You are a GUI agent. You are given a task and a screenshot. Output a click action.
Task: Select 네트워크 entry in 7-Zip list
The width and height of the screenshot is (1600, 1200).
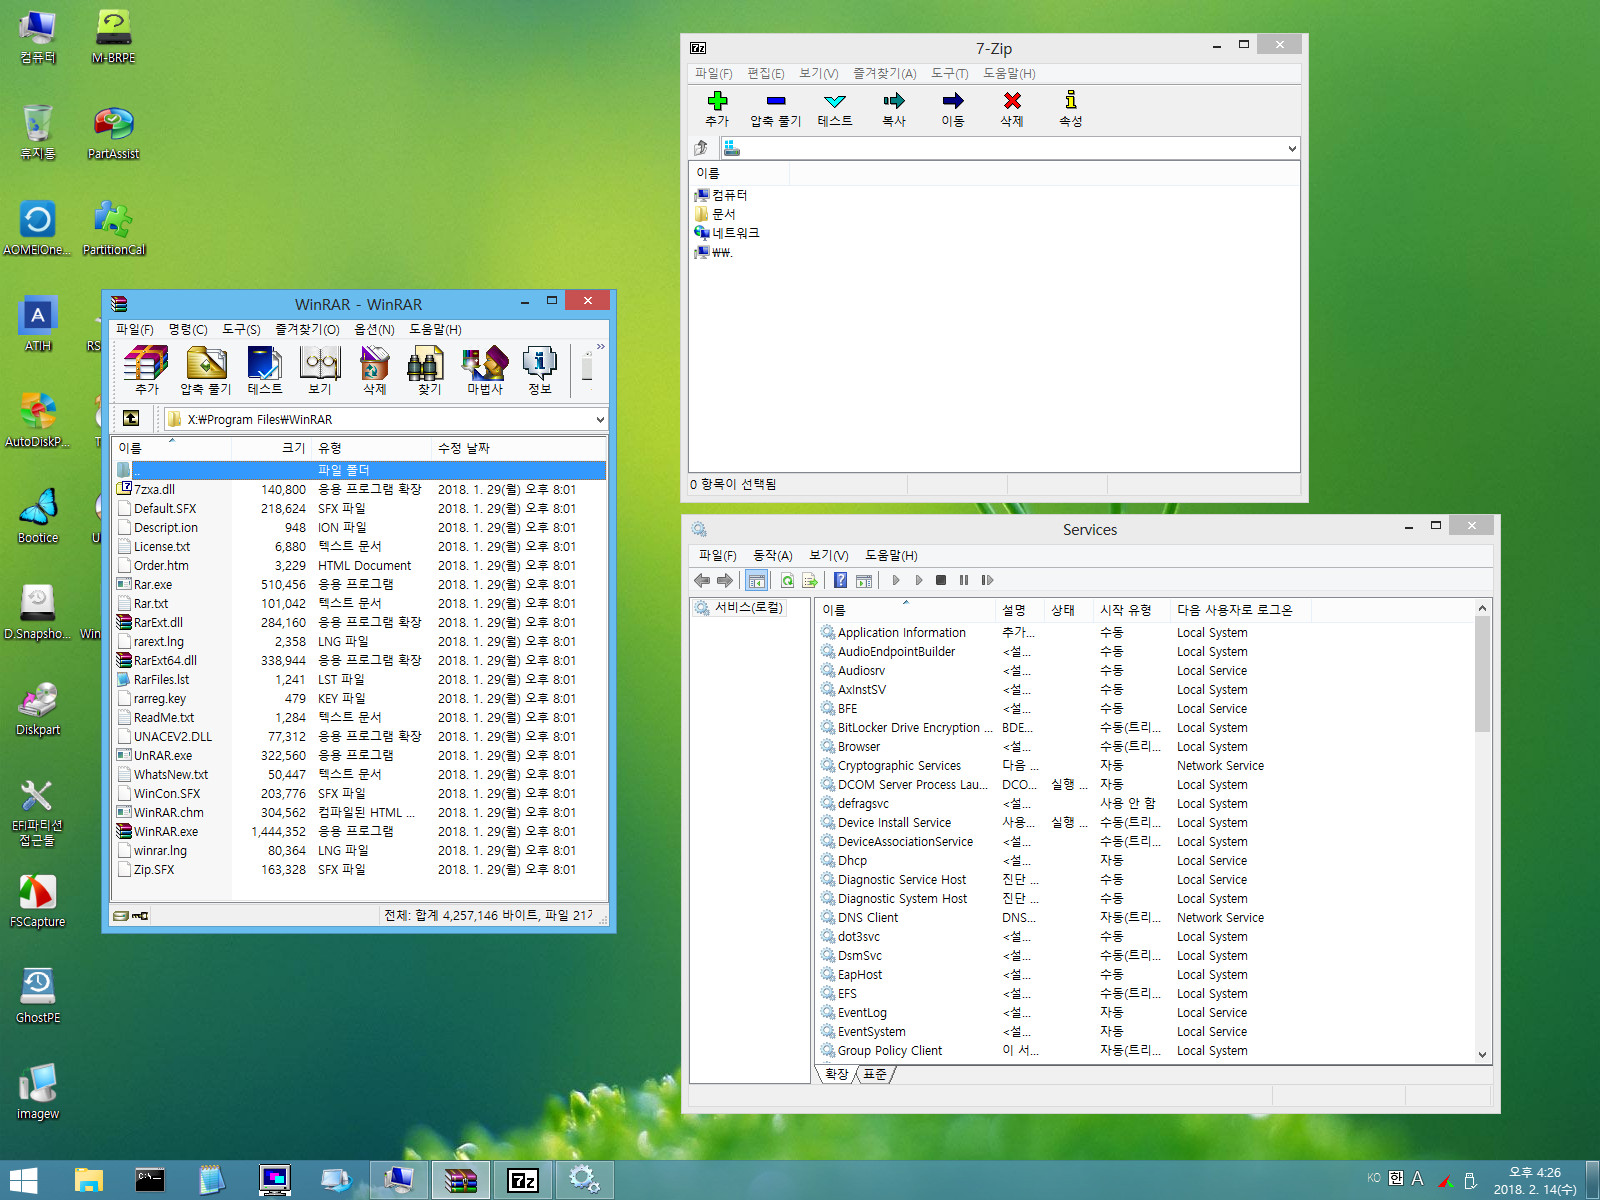[727, 233]
